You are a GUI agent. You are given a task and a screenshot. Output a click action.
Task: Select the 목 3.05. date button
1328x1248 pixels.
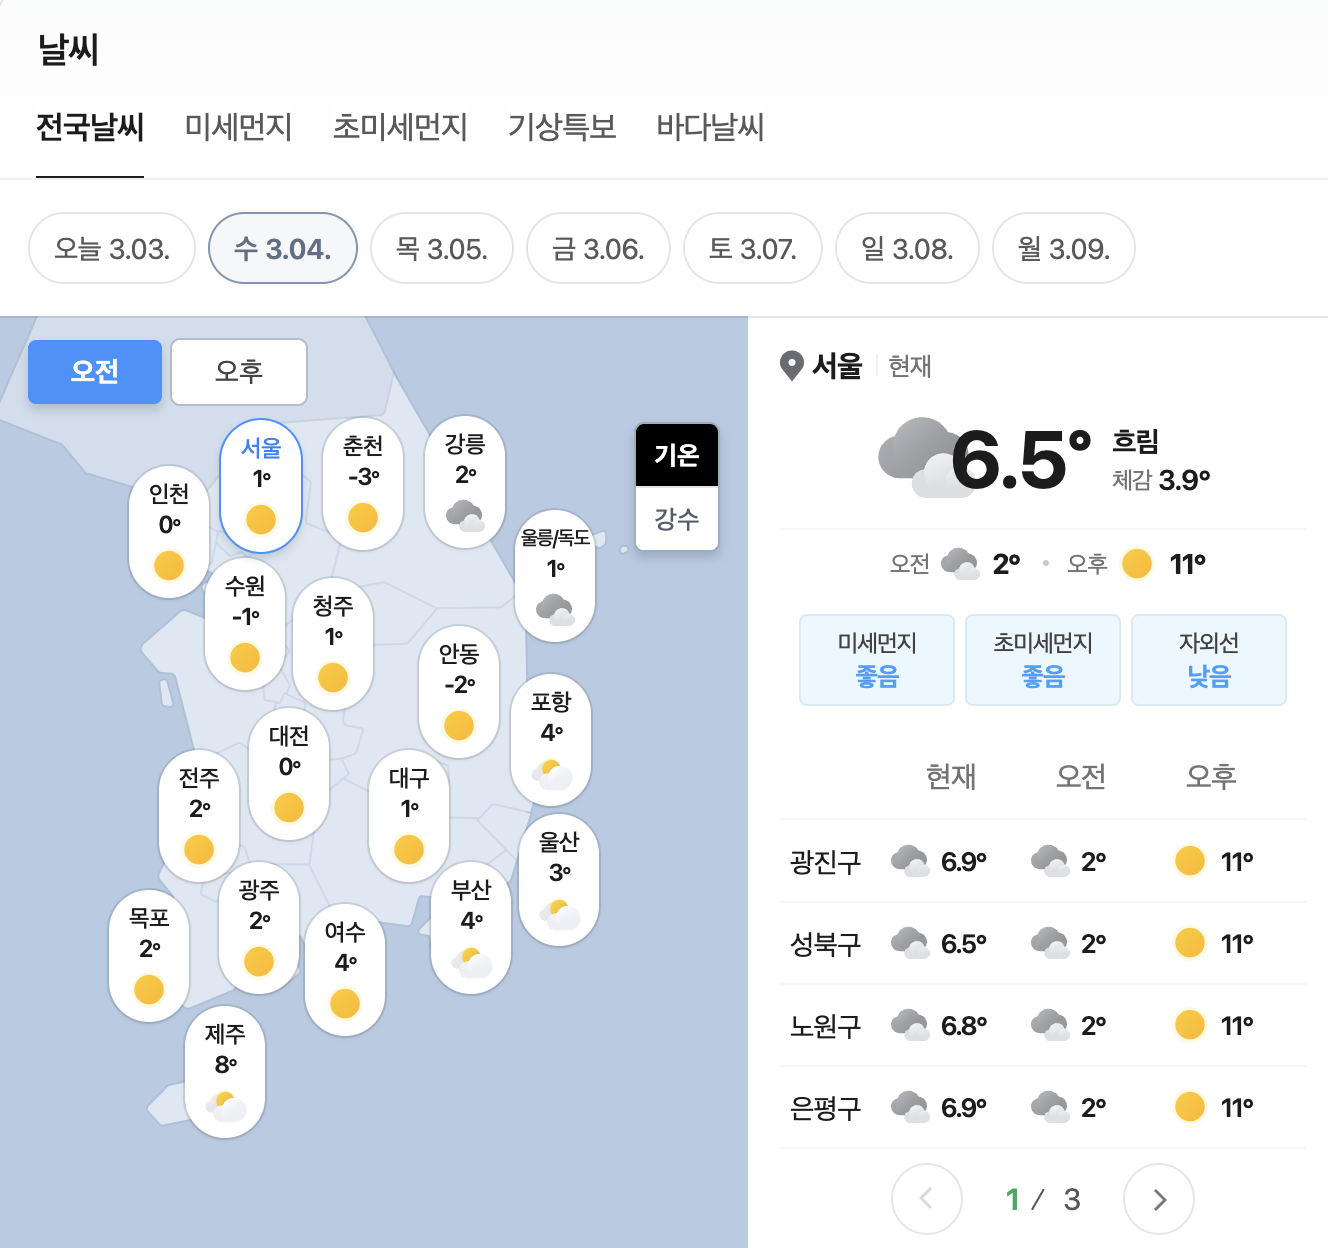[442, 248]
